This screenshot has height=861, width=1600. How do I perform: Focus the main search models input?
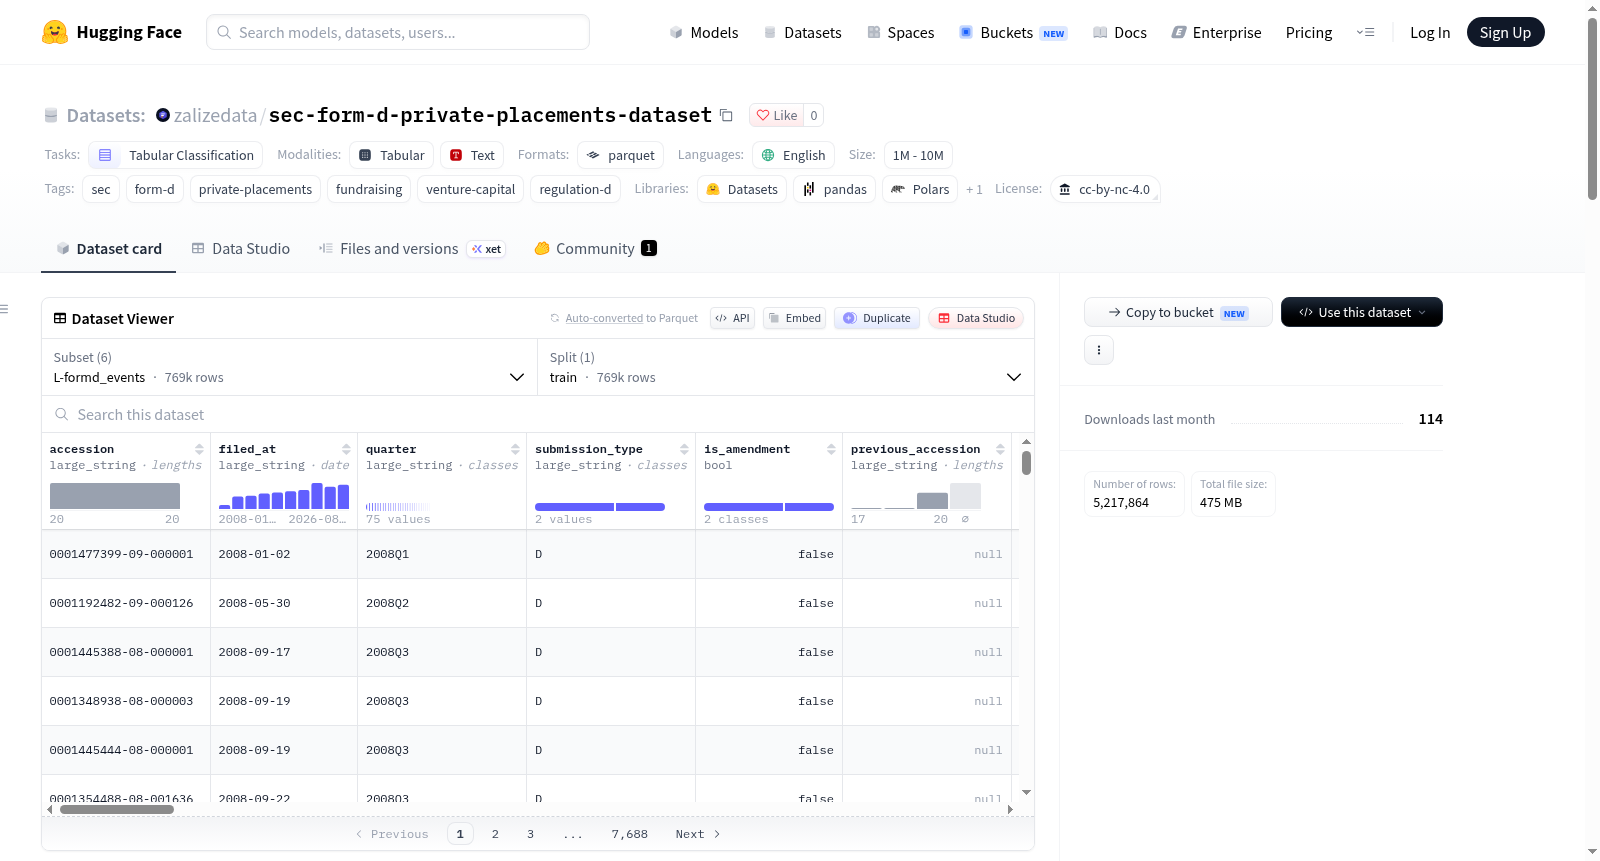click(x=398, y=32)
